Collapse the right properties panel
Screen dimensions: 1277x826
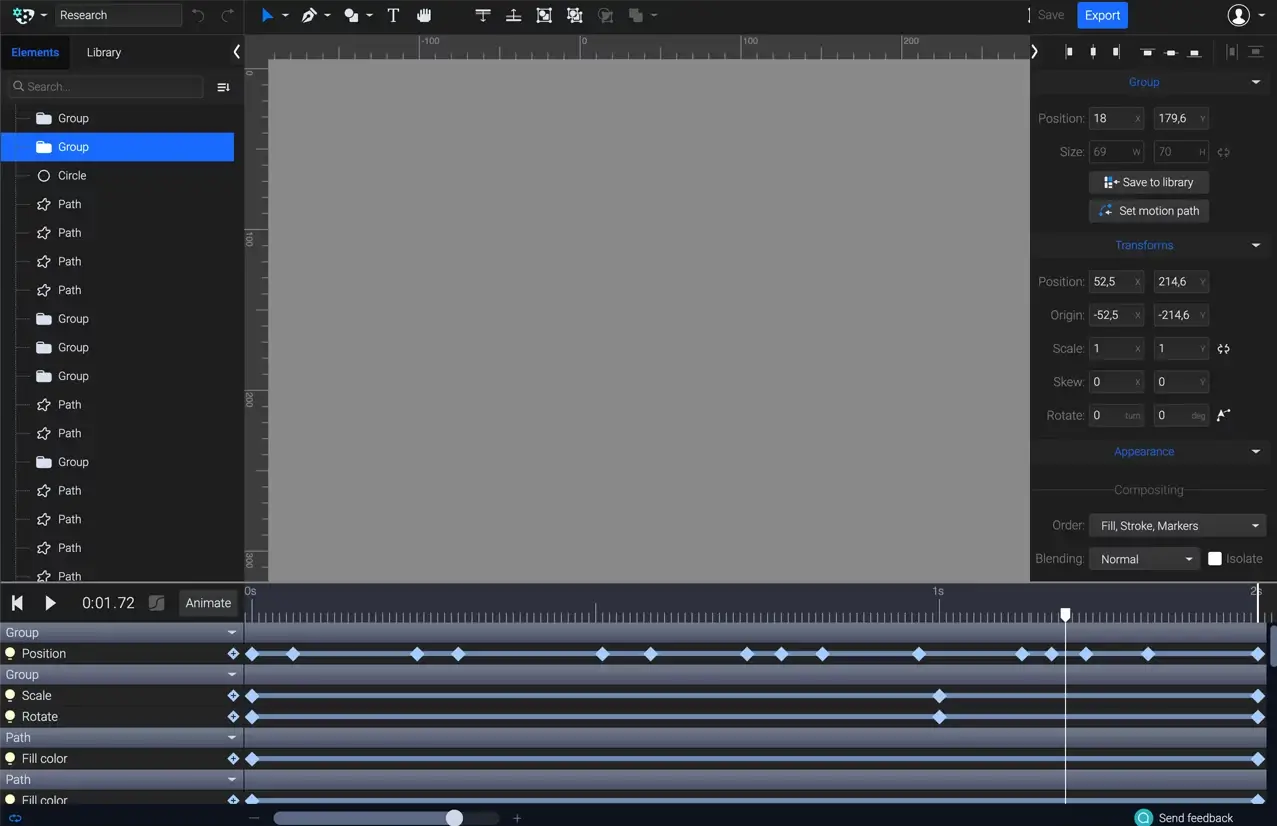pos(1035,52)
